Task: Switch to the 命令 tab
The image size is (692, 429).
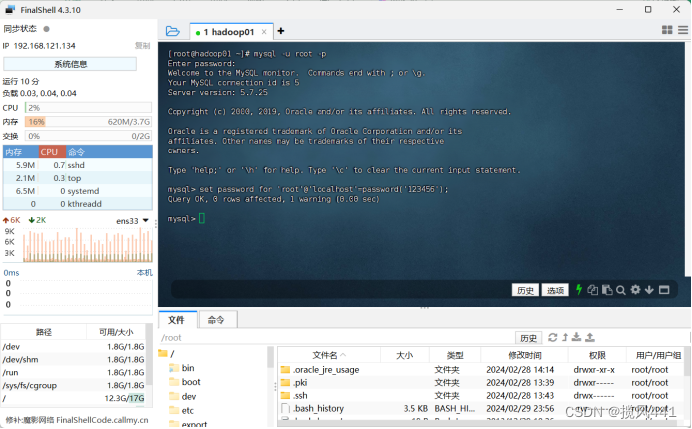Action: [x=216, y=320]
